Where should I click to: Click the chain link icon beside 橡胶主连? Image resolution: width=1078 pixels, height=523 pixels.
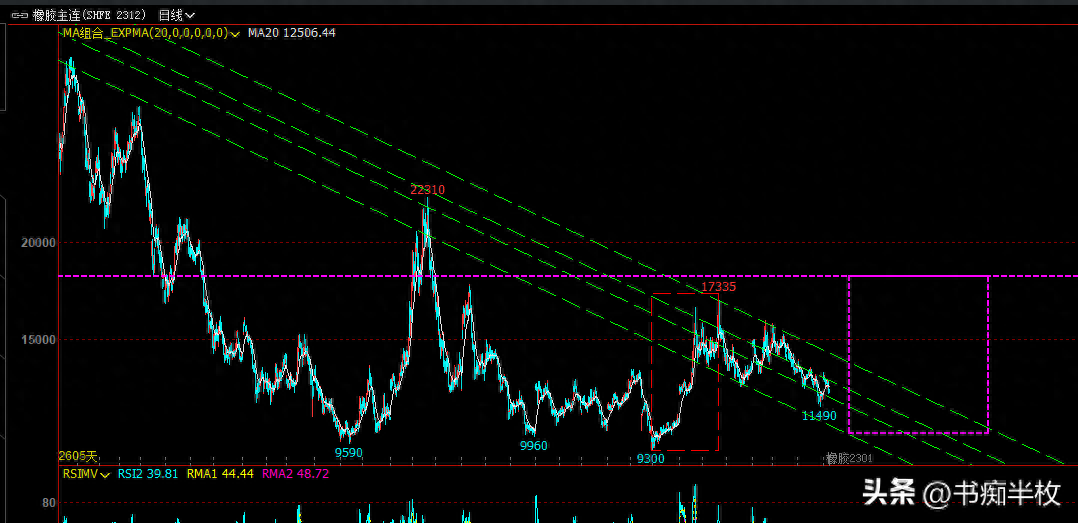[x=20, y=14]
